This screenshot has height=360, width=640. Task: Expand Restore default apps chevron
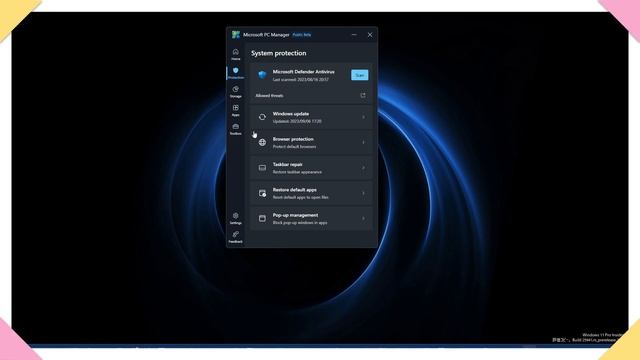(x=363, y=193)
